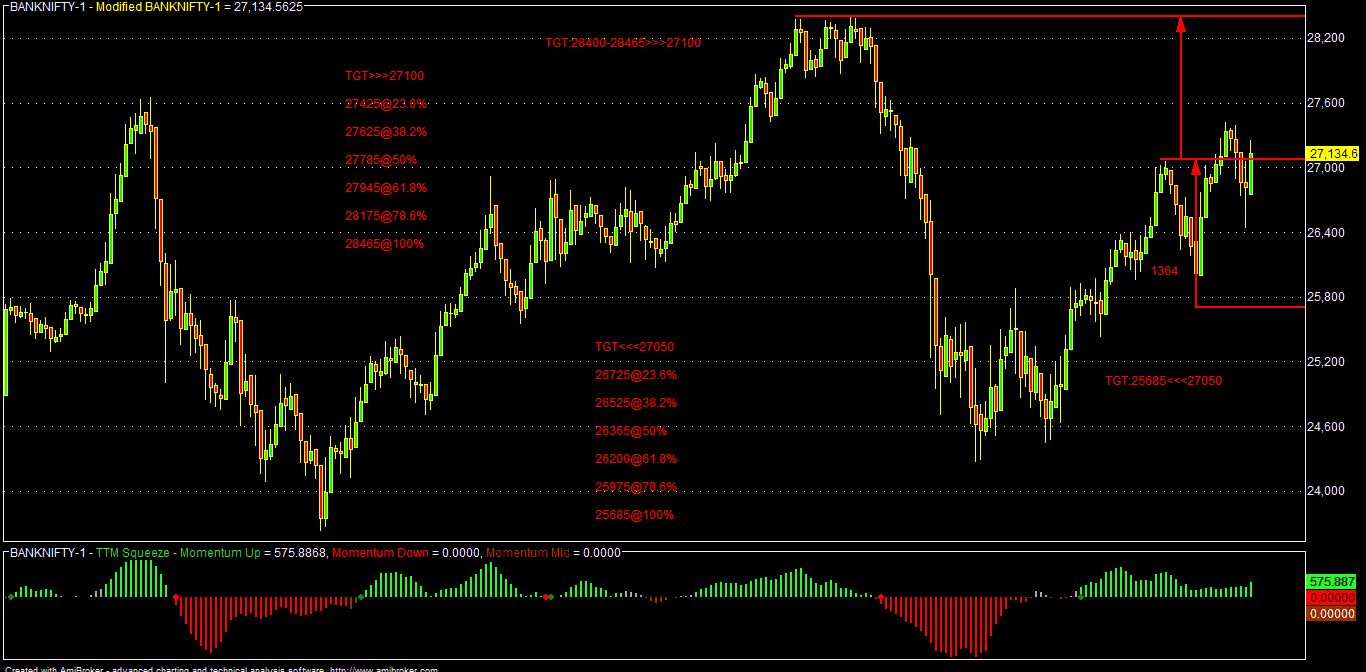Click the '25685@100%' level text
This screenshot has width=1366, height=672.
coord(634,515)
